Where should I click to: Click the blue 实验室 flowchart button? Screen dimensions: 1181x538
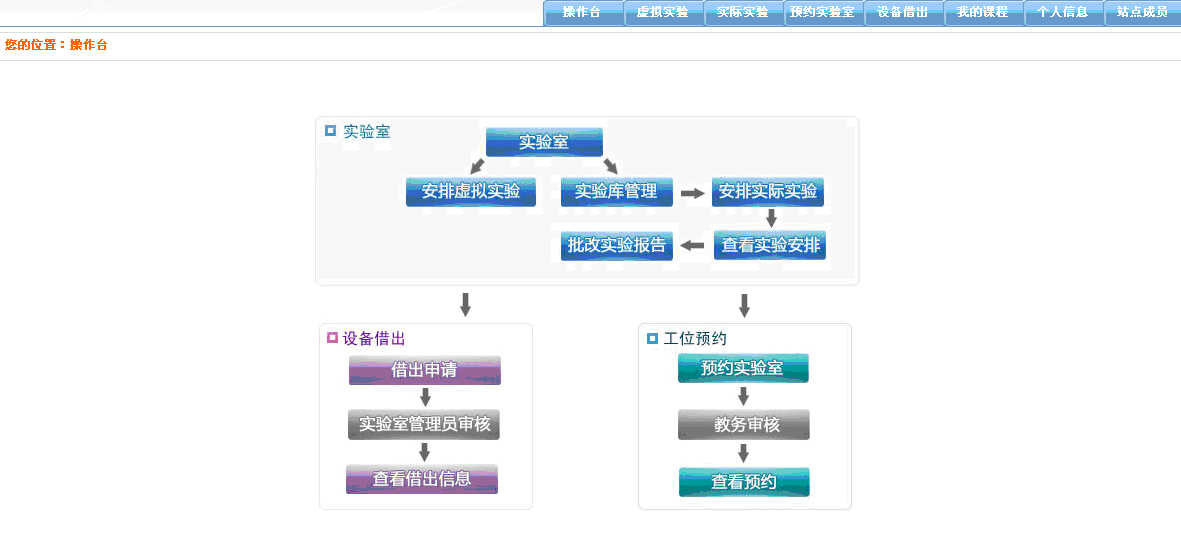pos(544,142)
